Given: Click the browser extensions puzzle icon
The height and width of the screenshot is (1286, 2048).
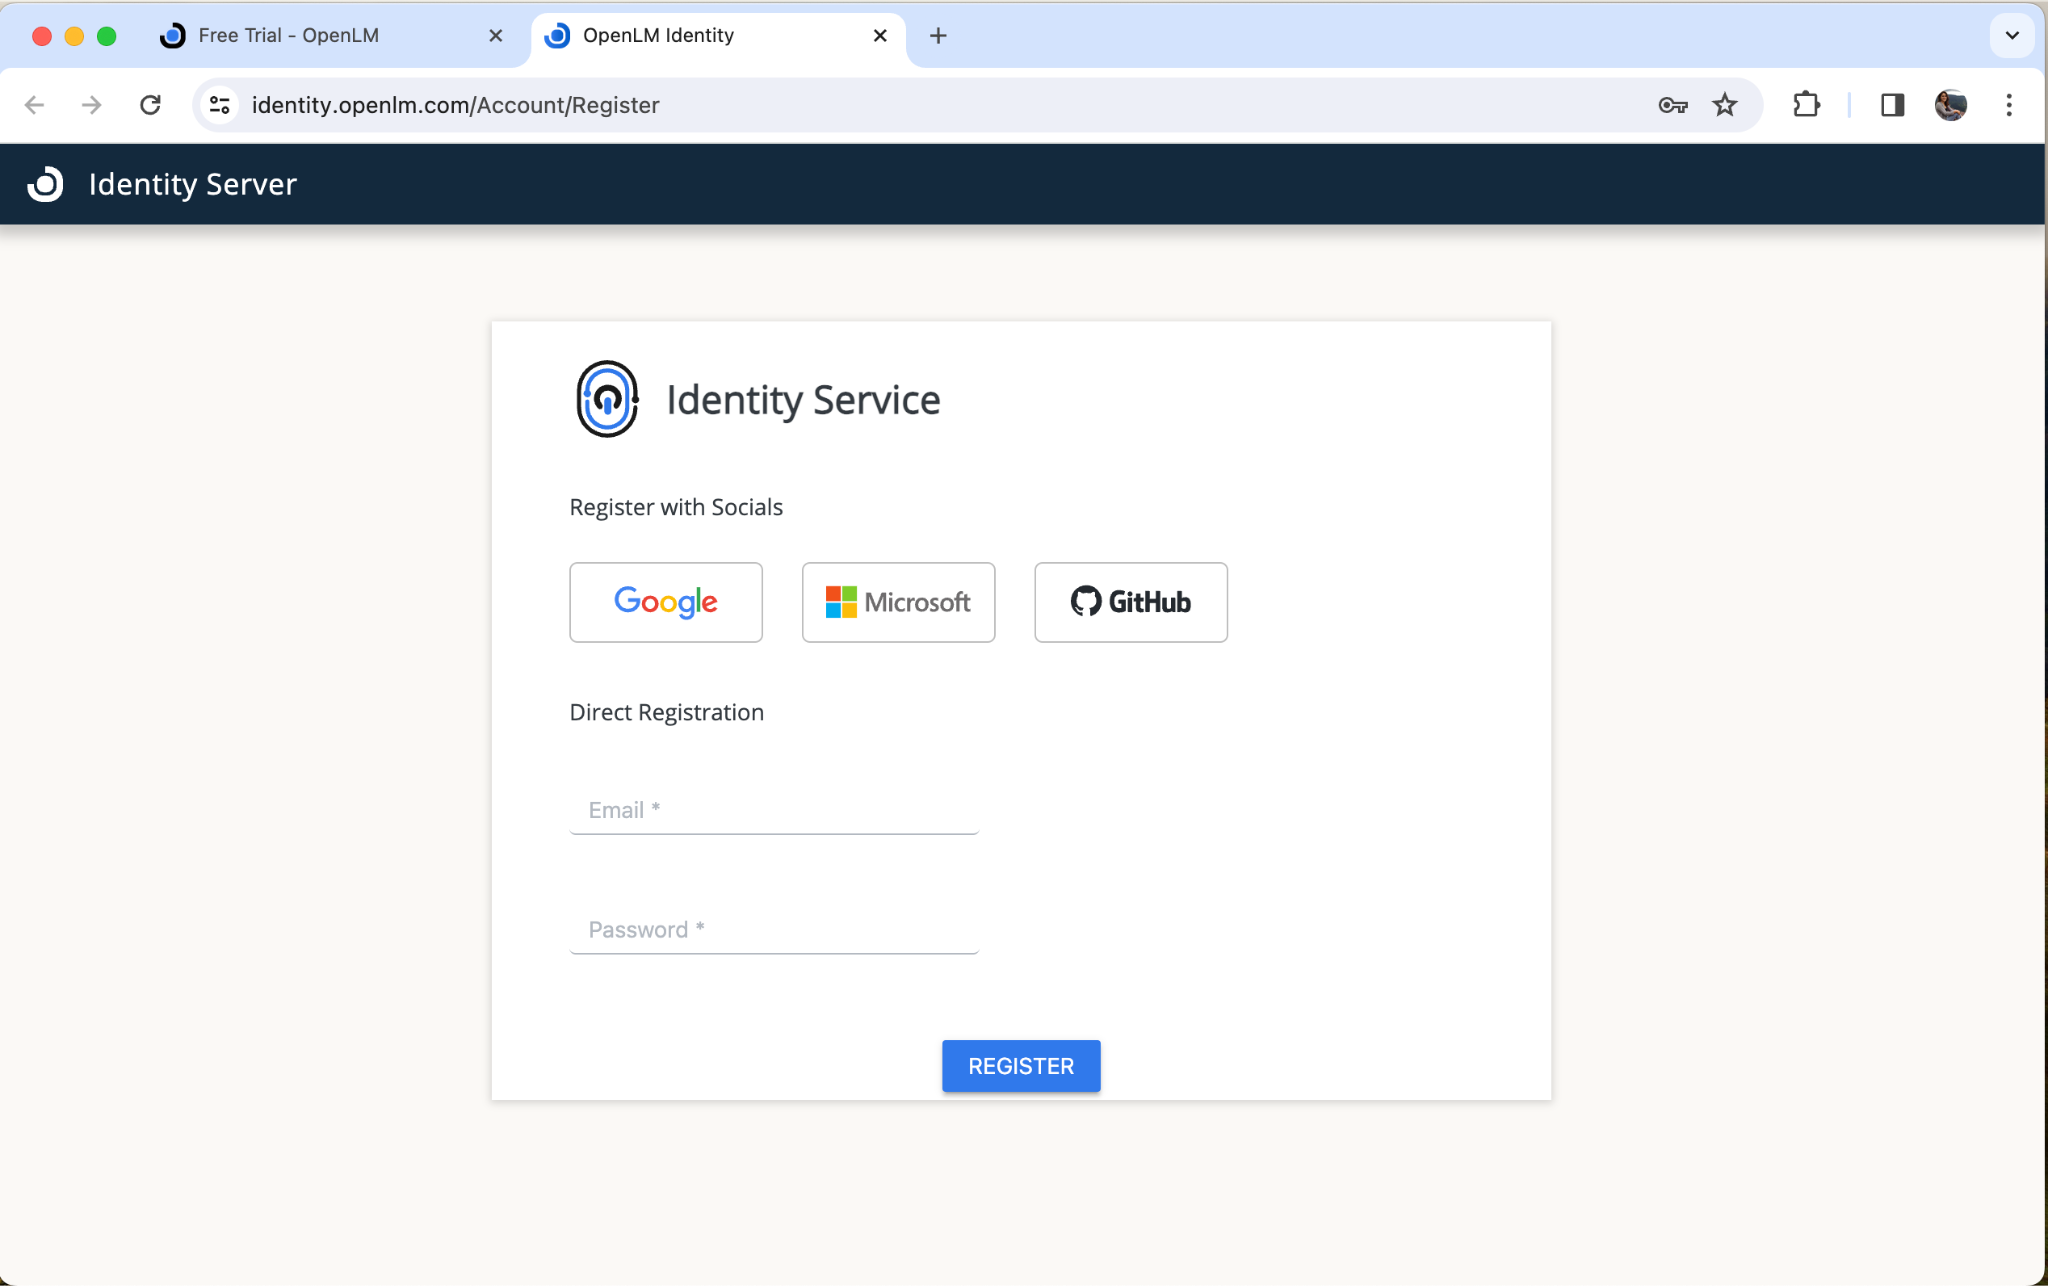Looking at the screenshot, I should pyautogui.click(x=1807, y=104).
